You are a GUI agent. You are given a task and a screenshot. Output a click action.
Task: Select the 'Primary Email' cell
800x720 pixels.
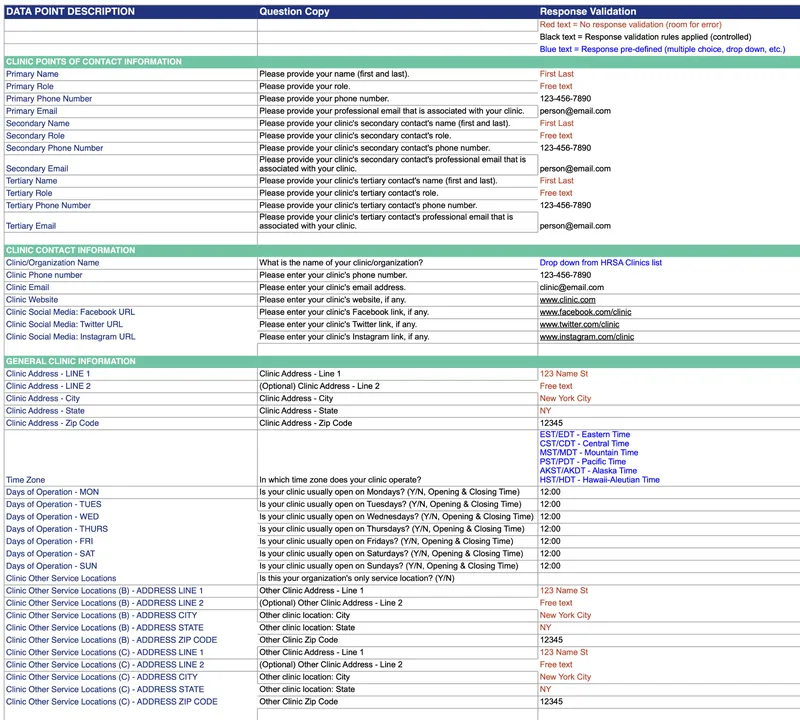(x=131, y=111)
